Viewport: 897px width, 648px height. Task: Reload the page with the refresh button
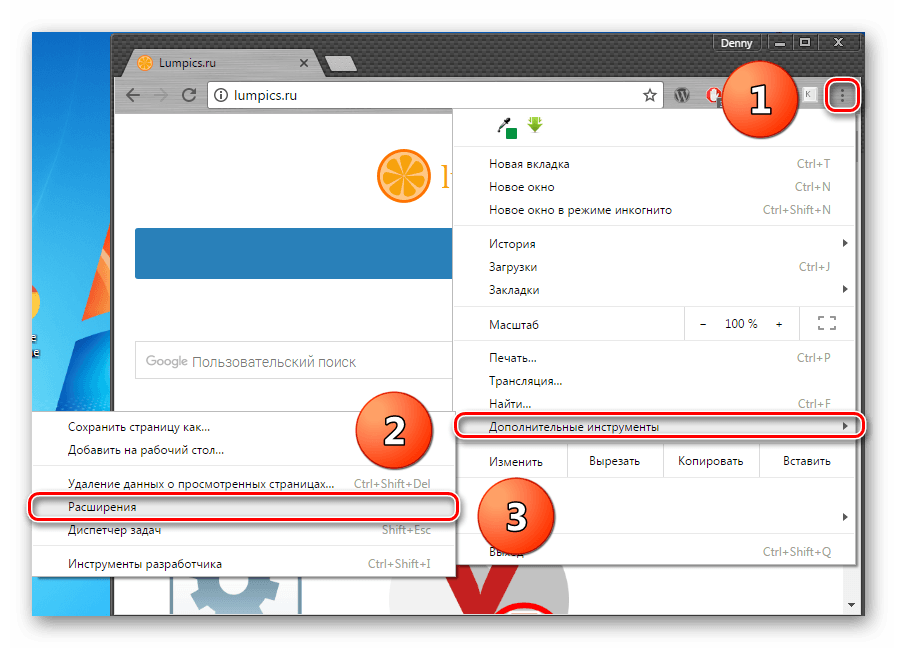[188, 95]
